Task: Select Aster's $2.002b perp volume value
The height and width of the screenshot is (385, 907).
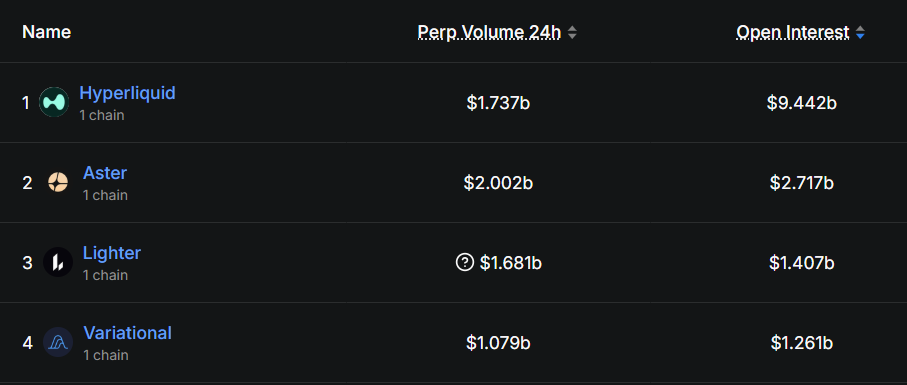Action: [x=498, y=183]
